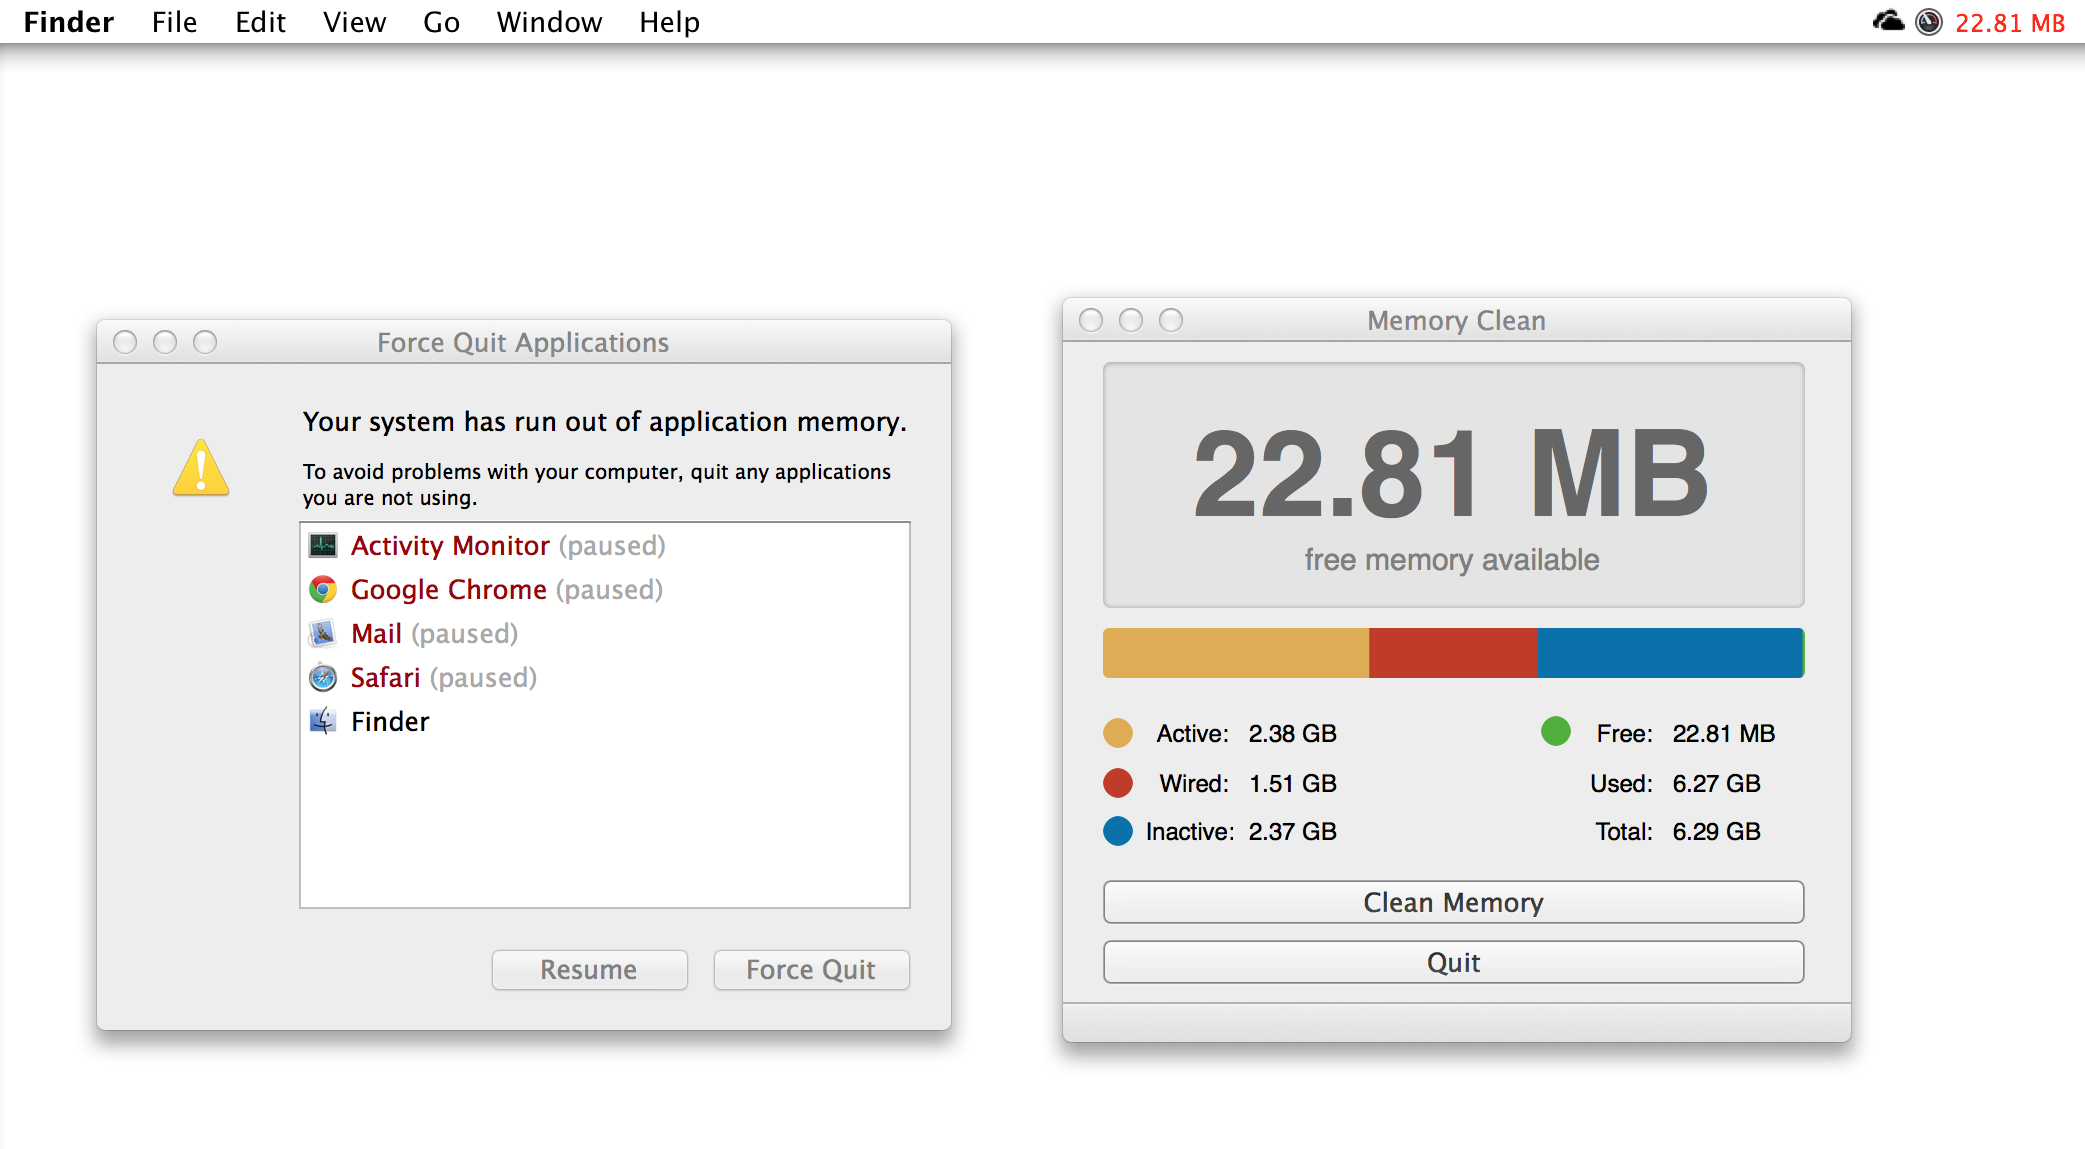Click the yellow Active segment of memory bar
This screenshot has width=2085, height=1149.
pos(1235,653)
